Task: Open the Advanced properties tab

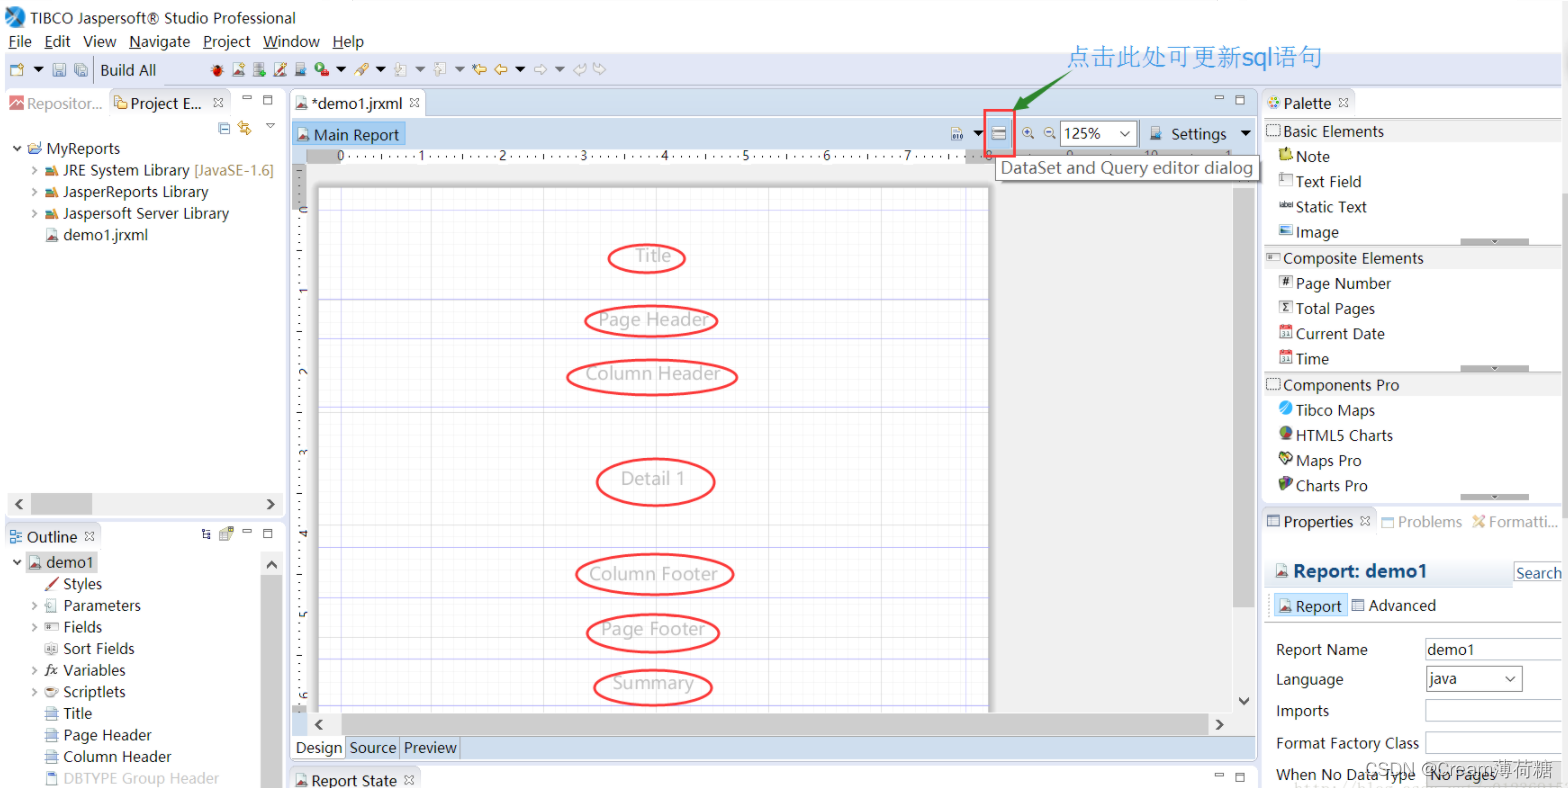Action: pos(1394,606)
